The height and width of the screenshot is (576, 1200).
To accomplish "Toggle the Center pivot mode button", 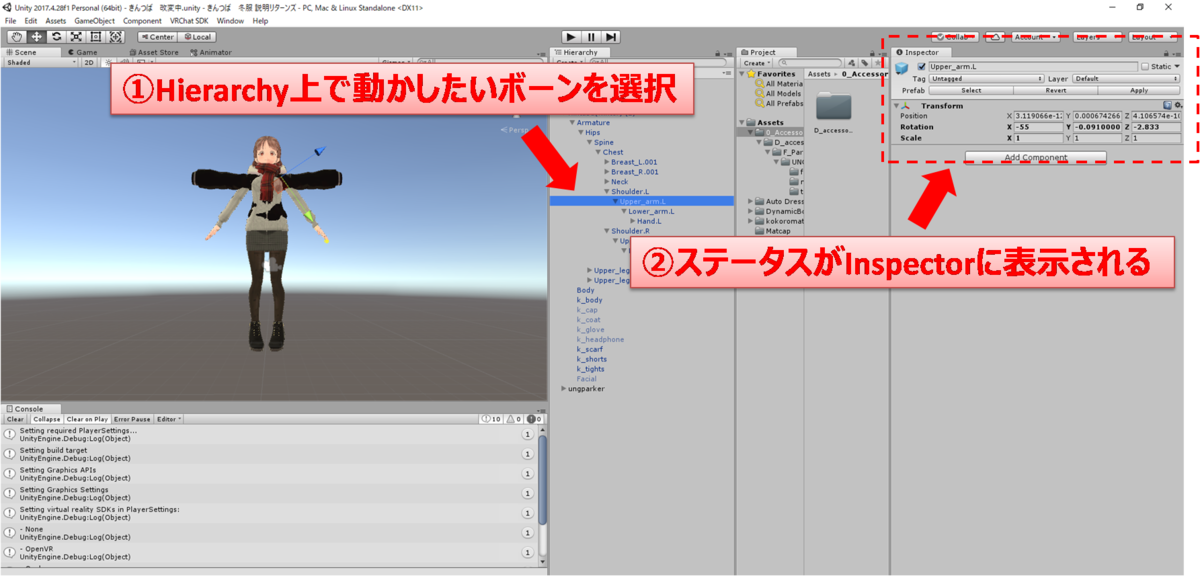I will tap(157, 37).
